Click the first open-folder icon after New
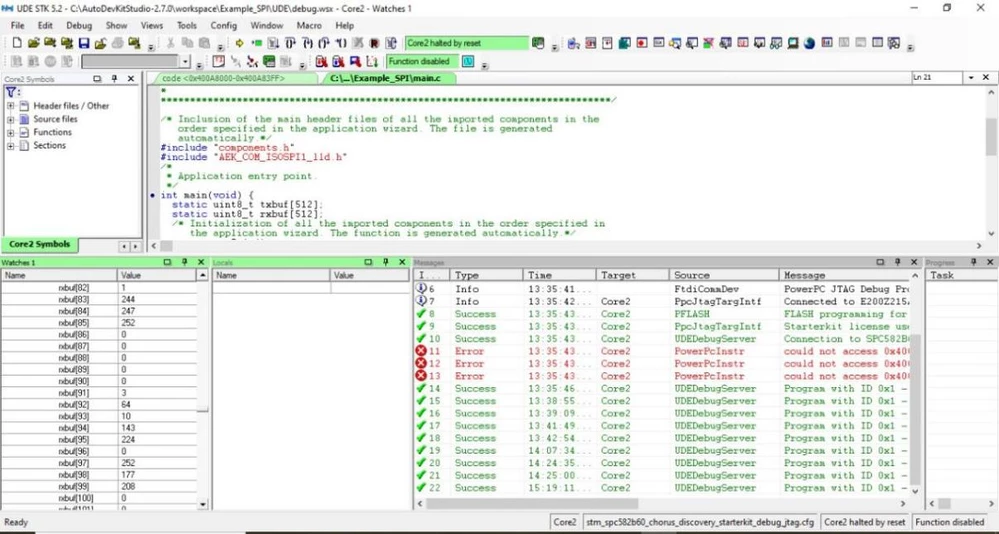This screenshot has height=534, width=999. tap(34, 43)
